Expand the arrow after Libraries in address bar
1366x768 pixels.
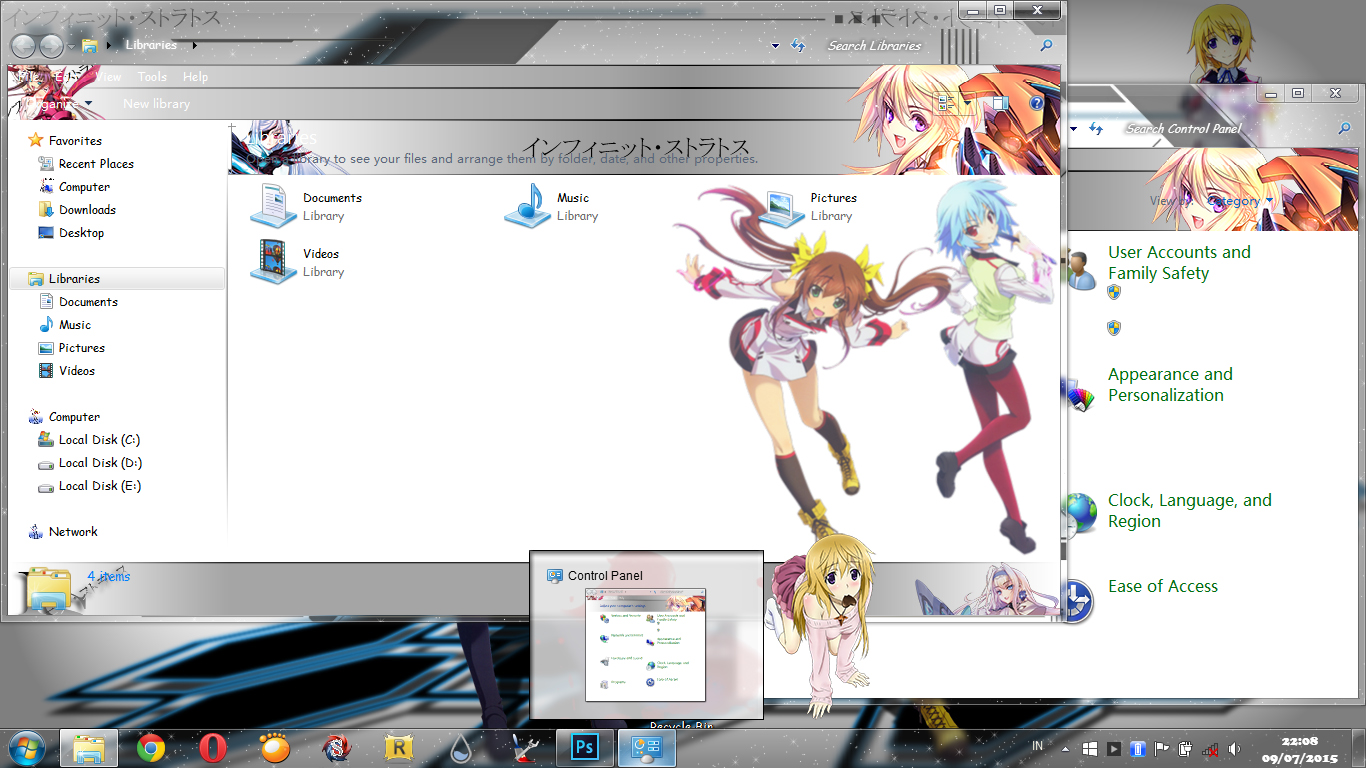tap(194, 45)
